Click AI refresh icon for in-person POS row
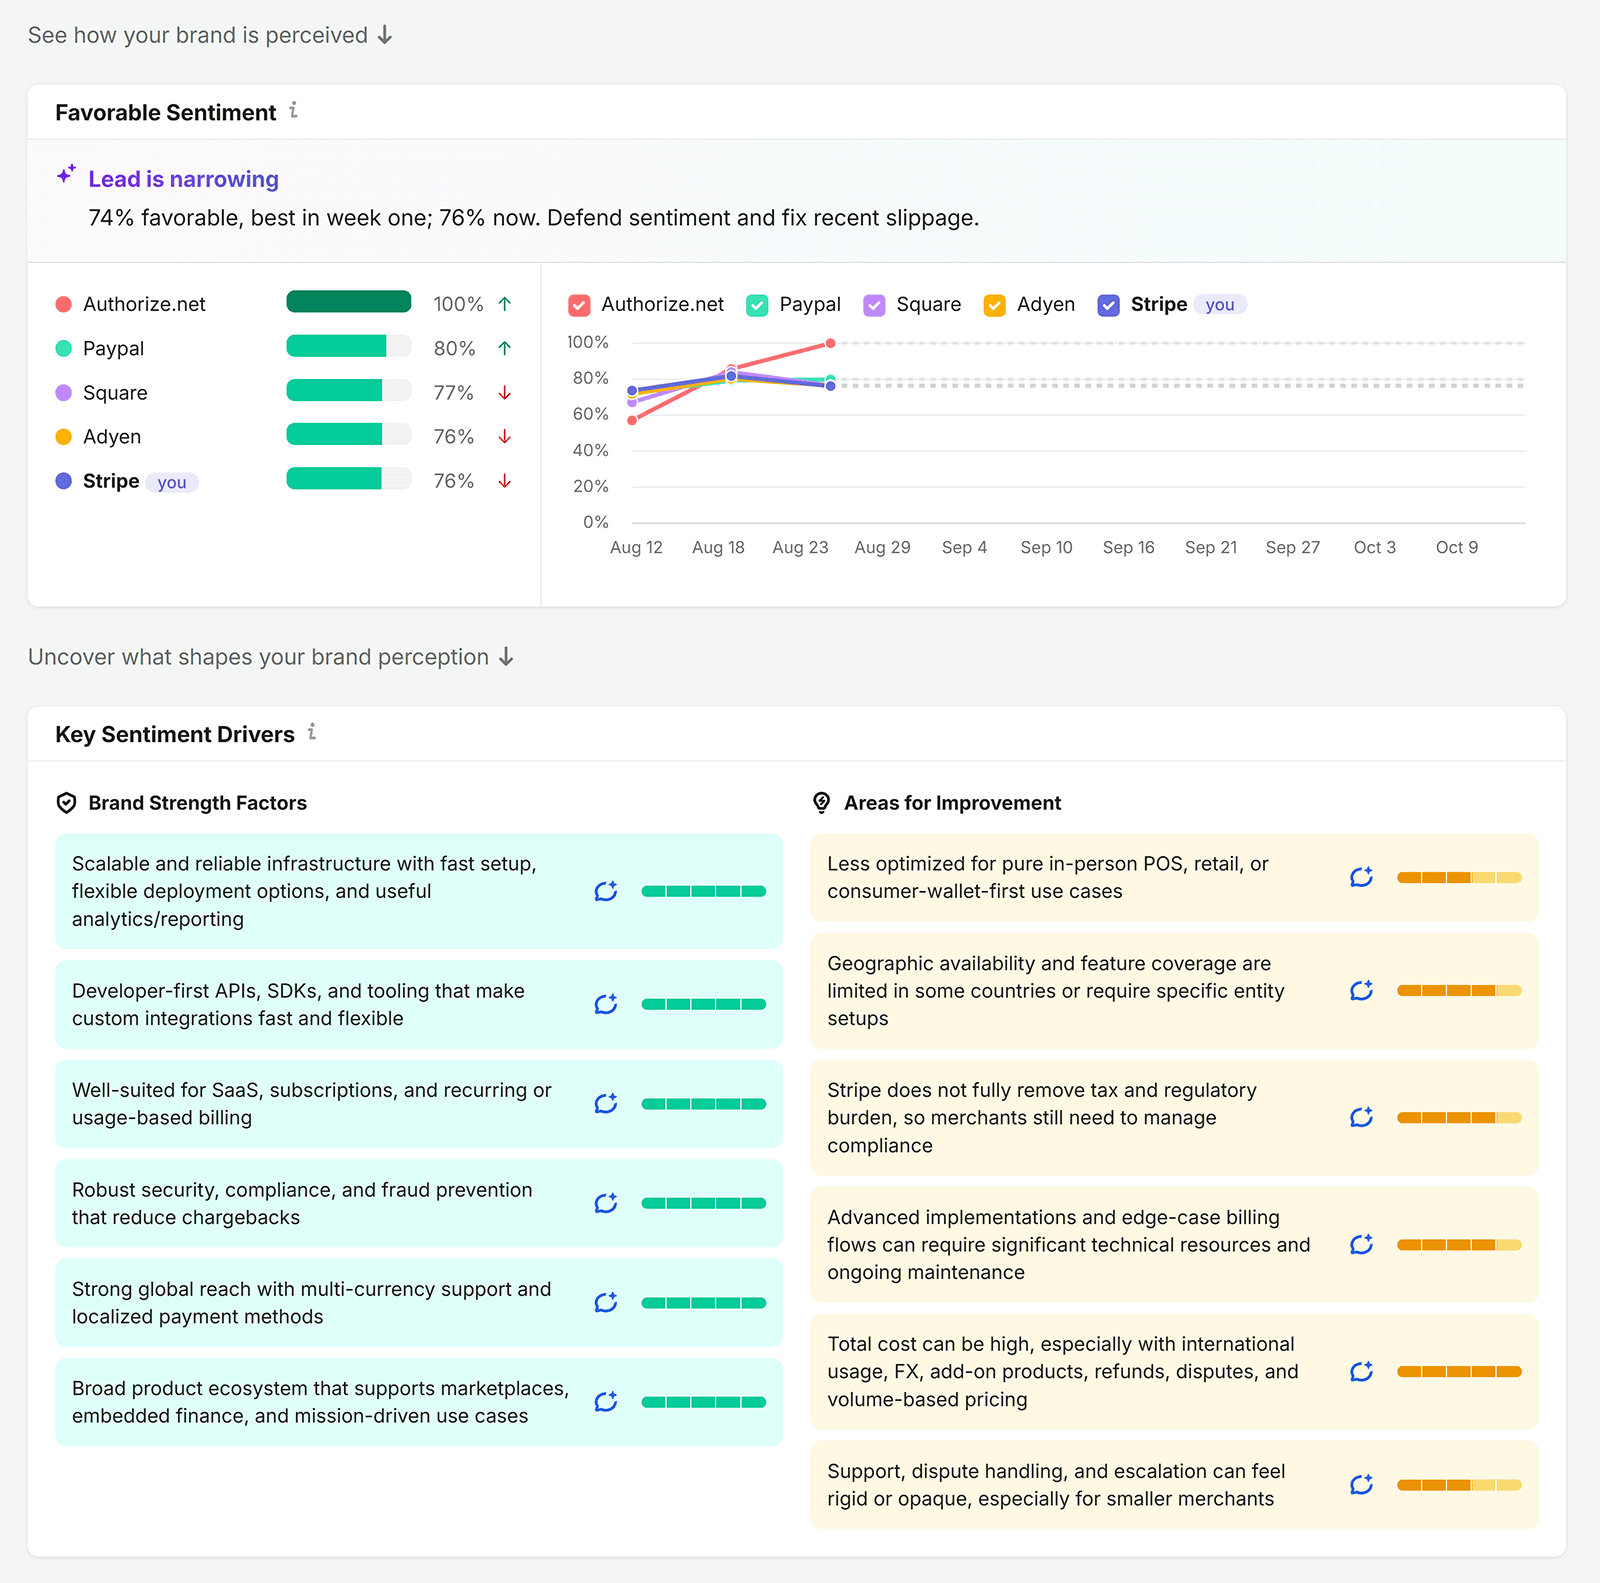This screenshot has height=1583, width=1600. (1362, 877)
